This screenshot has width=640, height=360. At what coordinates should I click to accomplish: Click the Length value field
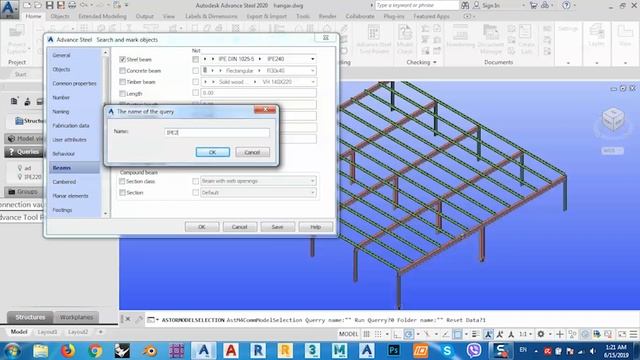click(x=258, y=93)
